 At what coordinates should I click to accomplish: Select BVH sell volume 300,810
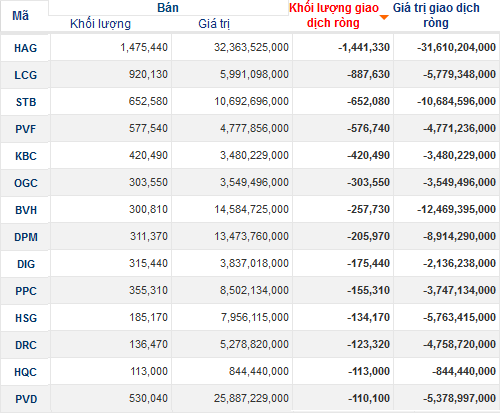point(148,209)
